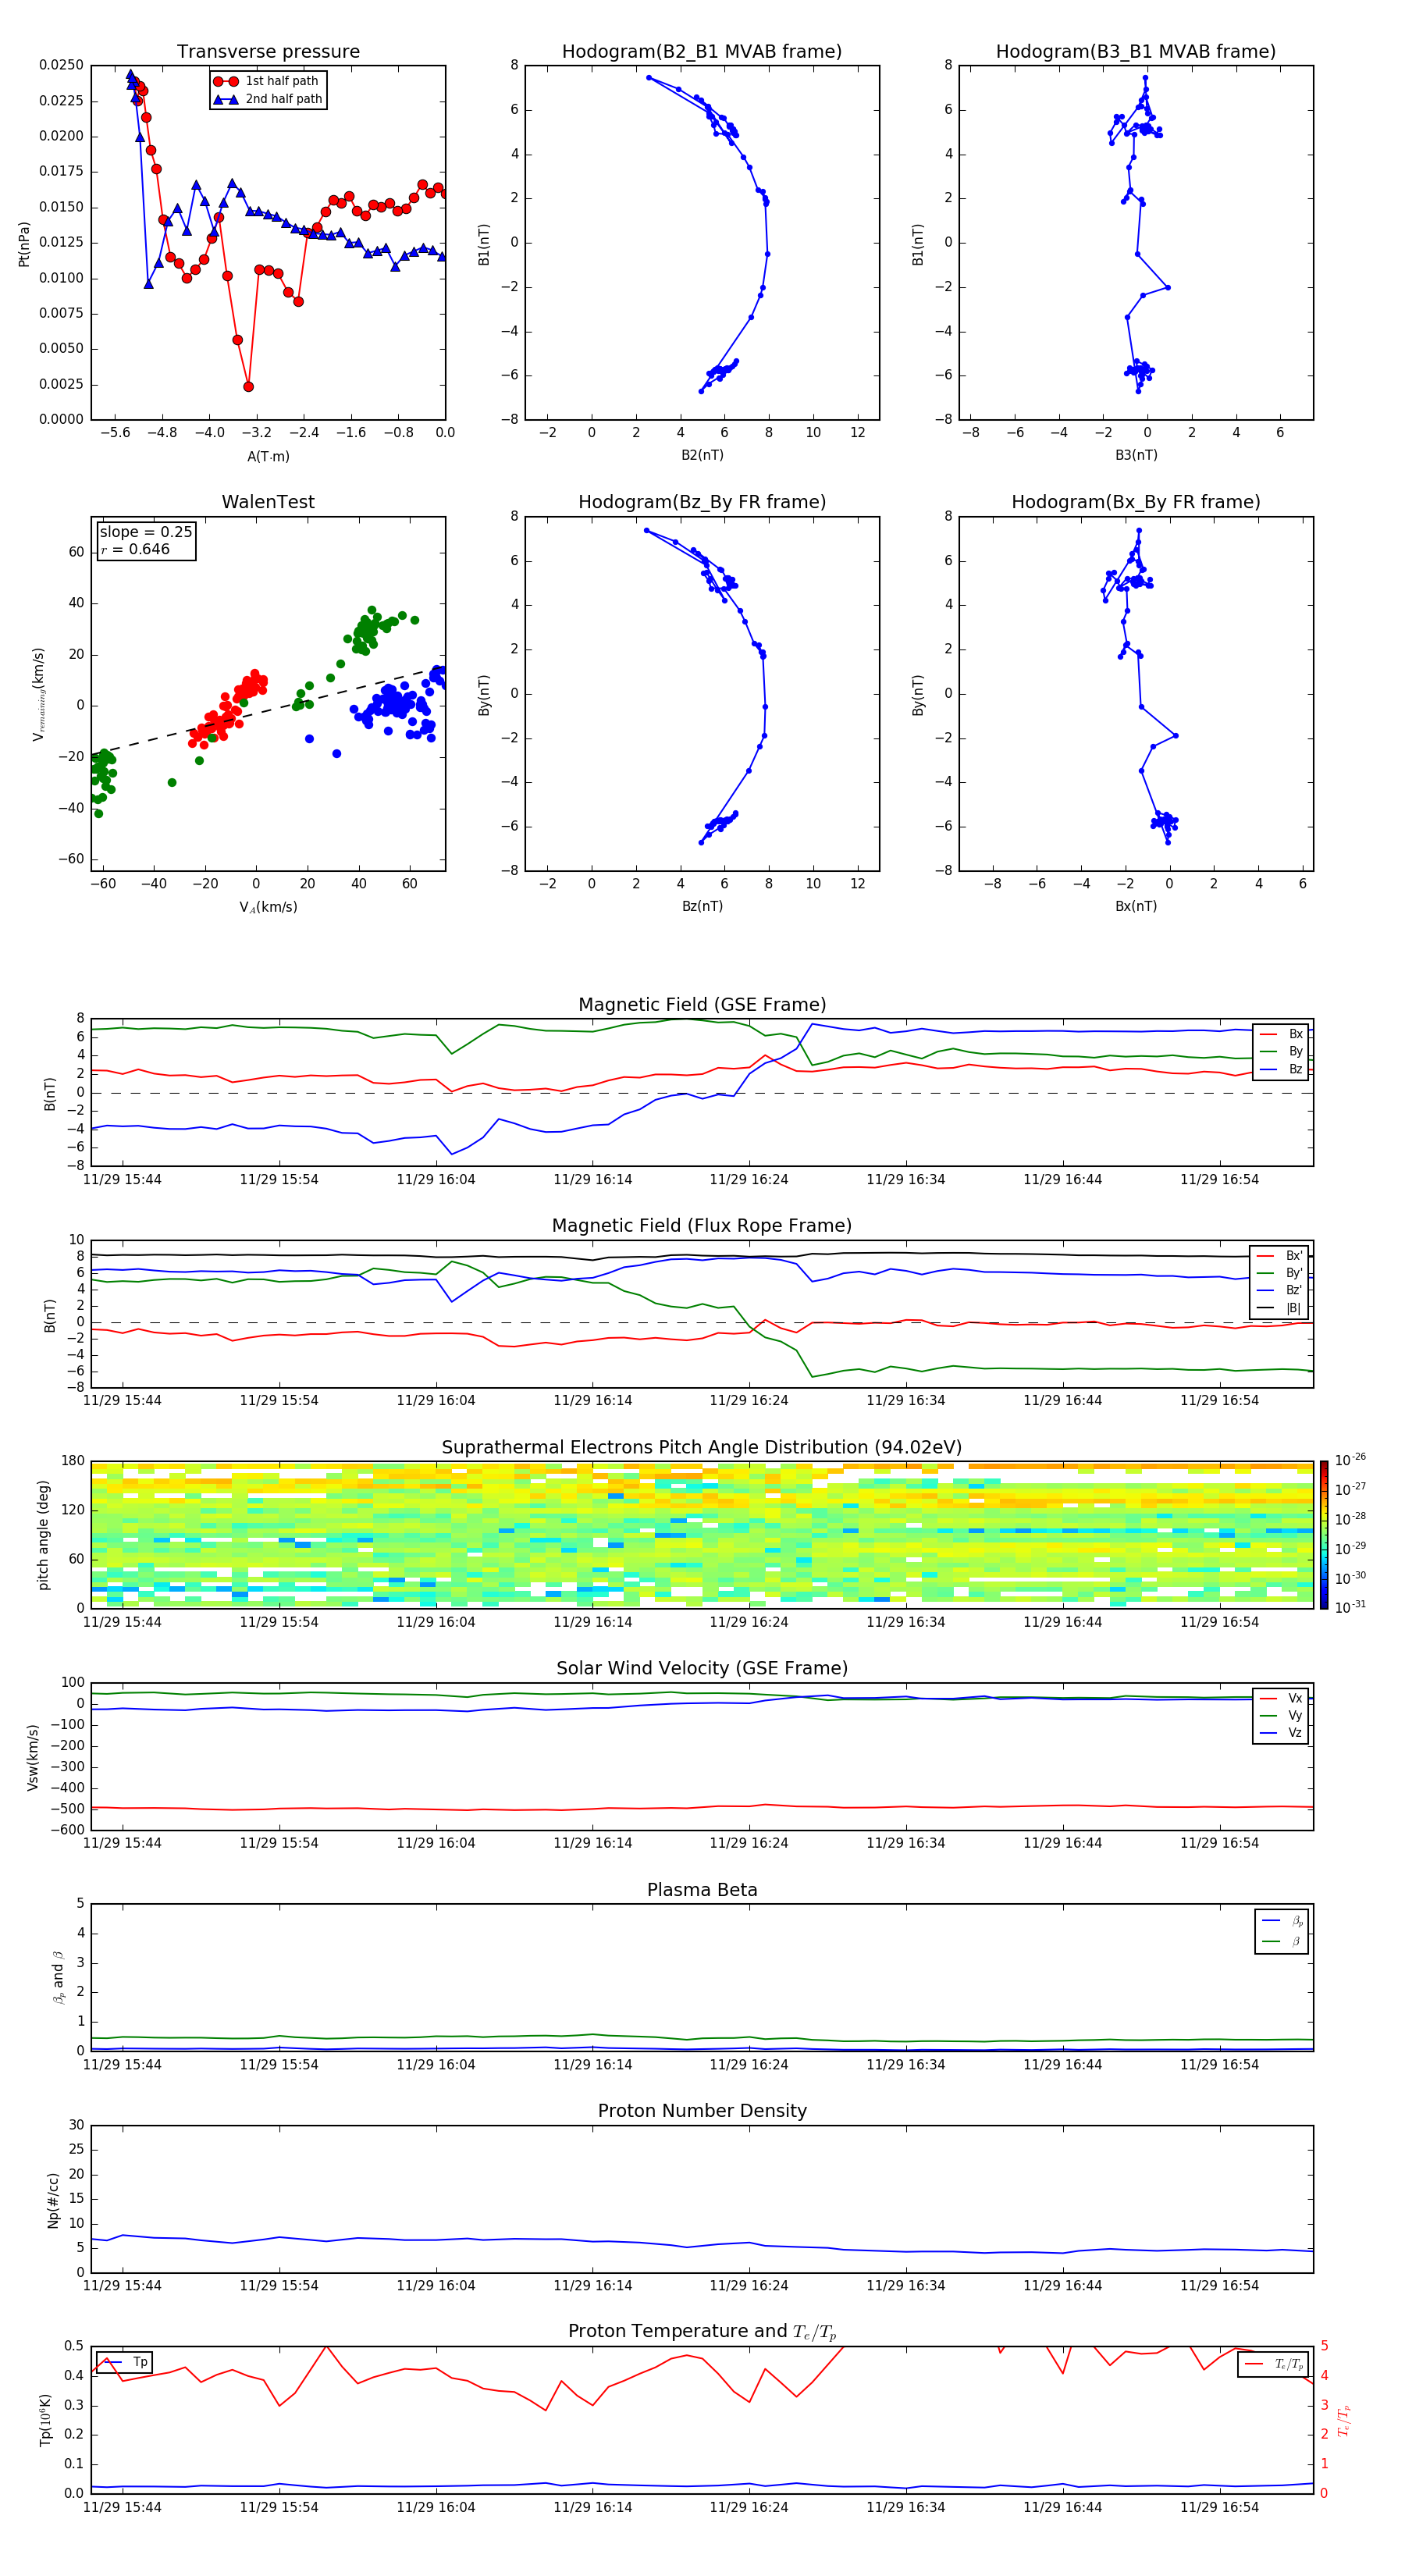Click the "B2(nT)" x-axis label

[702, 455]
